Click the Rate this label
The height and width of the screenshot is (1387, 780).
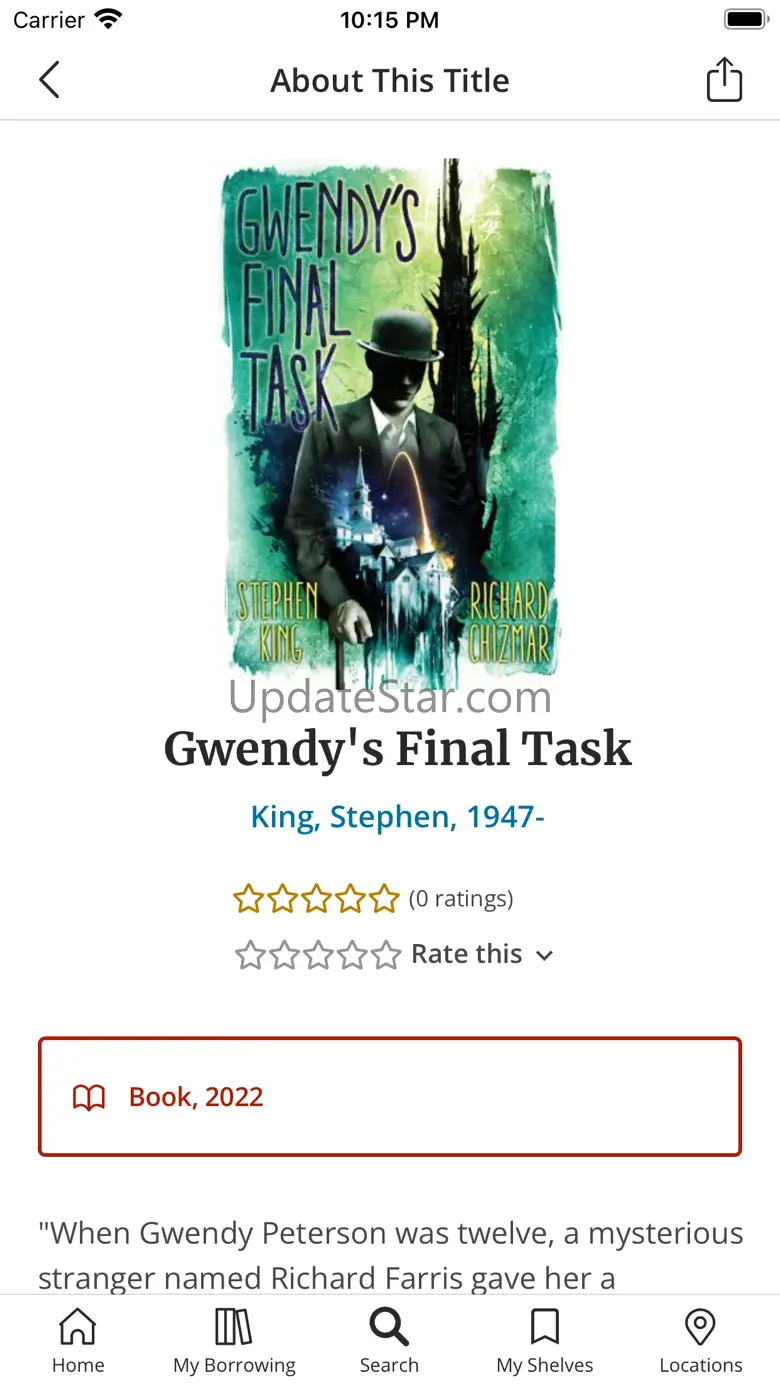pos(466,954)
